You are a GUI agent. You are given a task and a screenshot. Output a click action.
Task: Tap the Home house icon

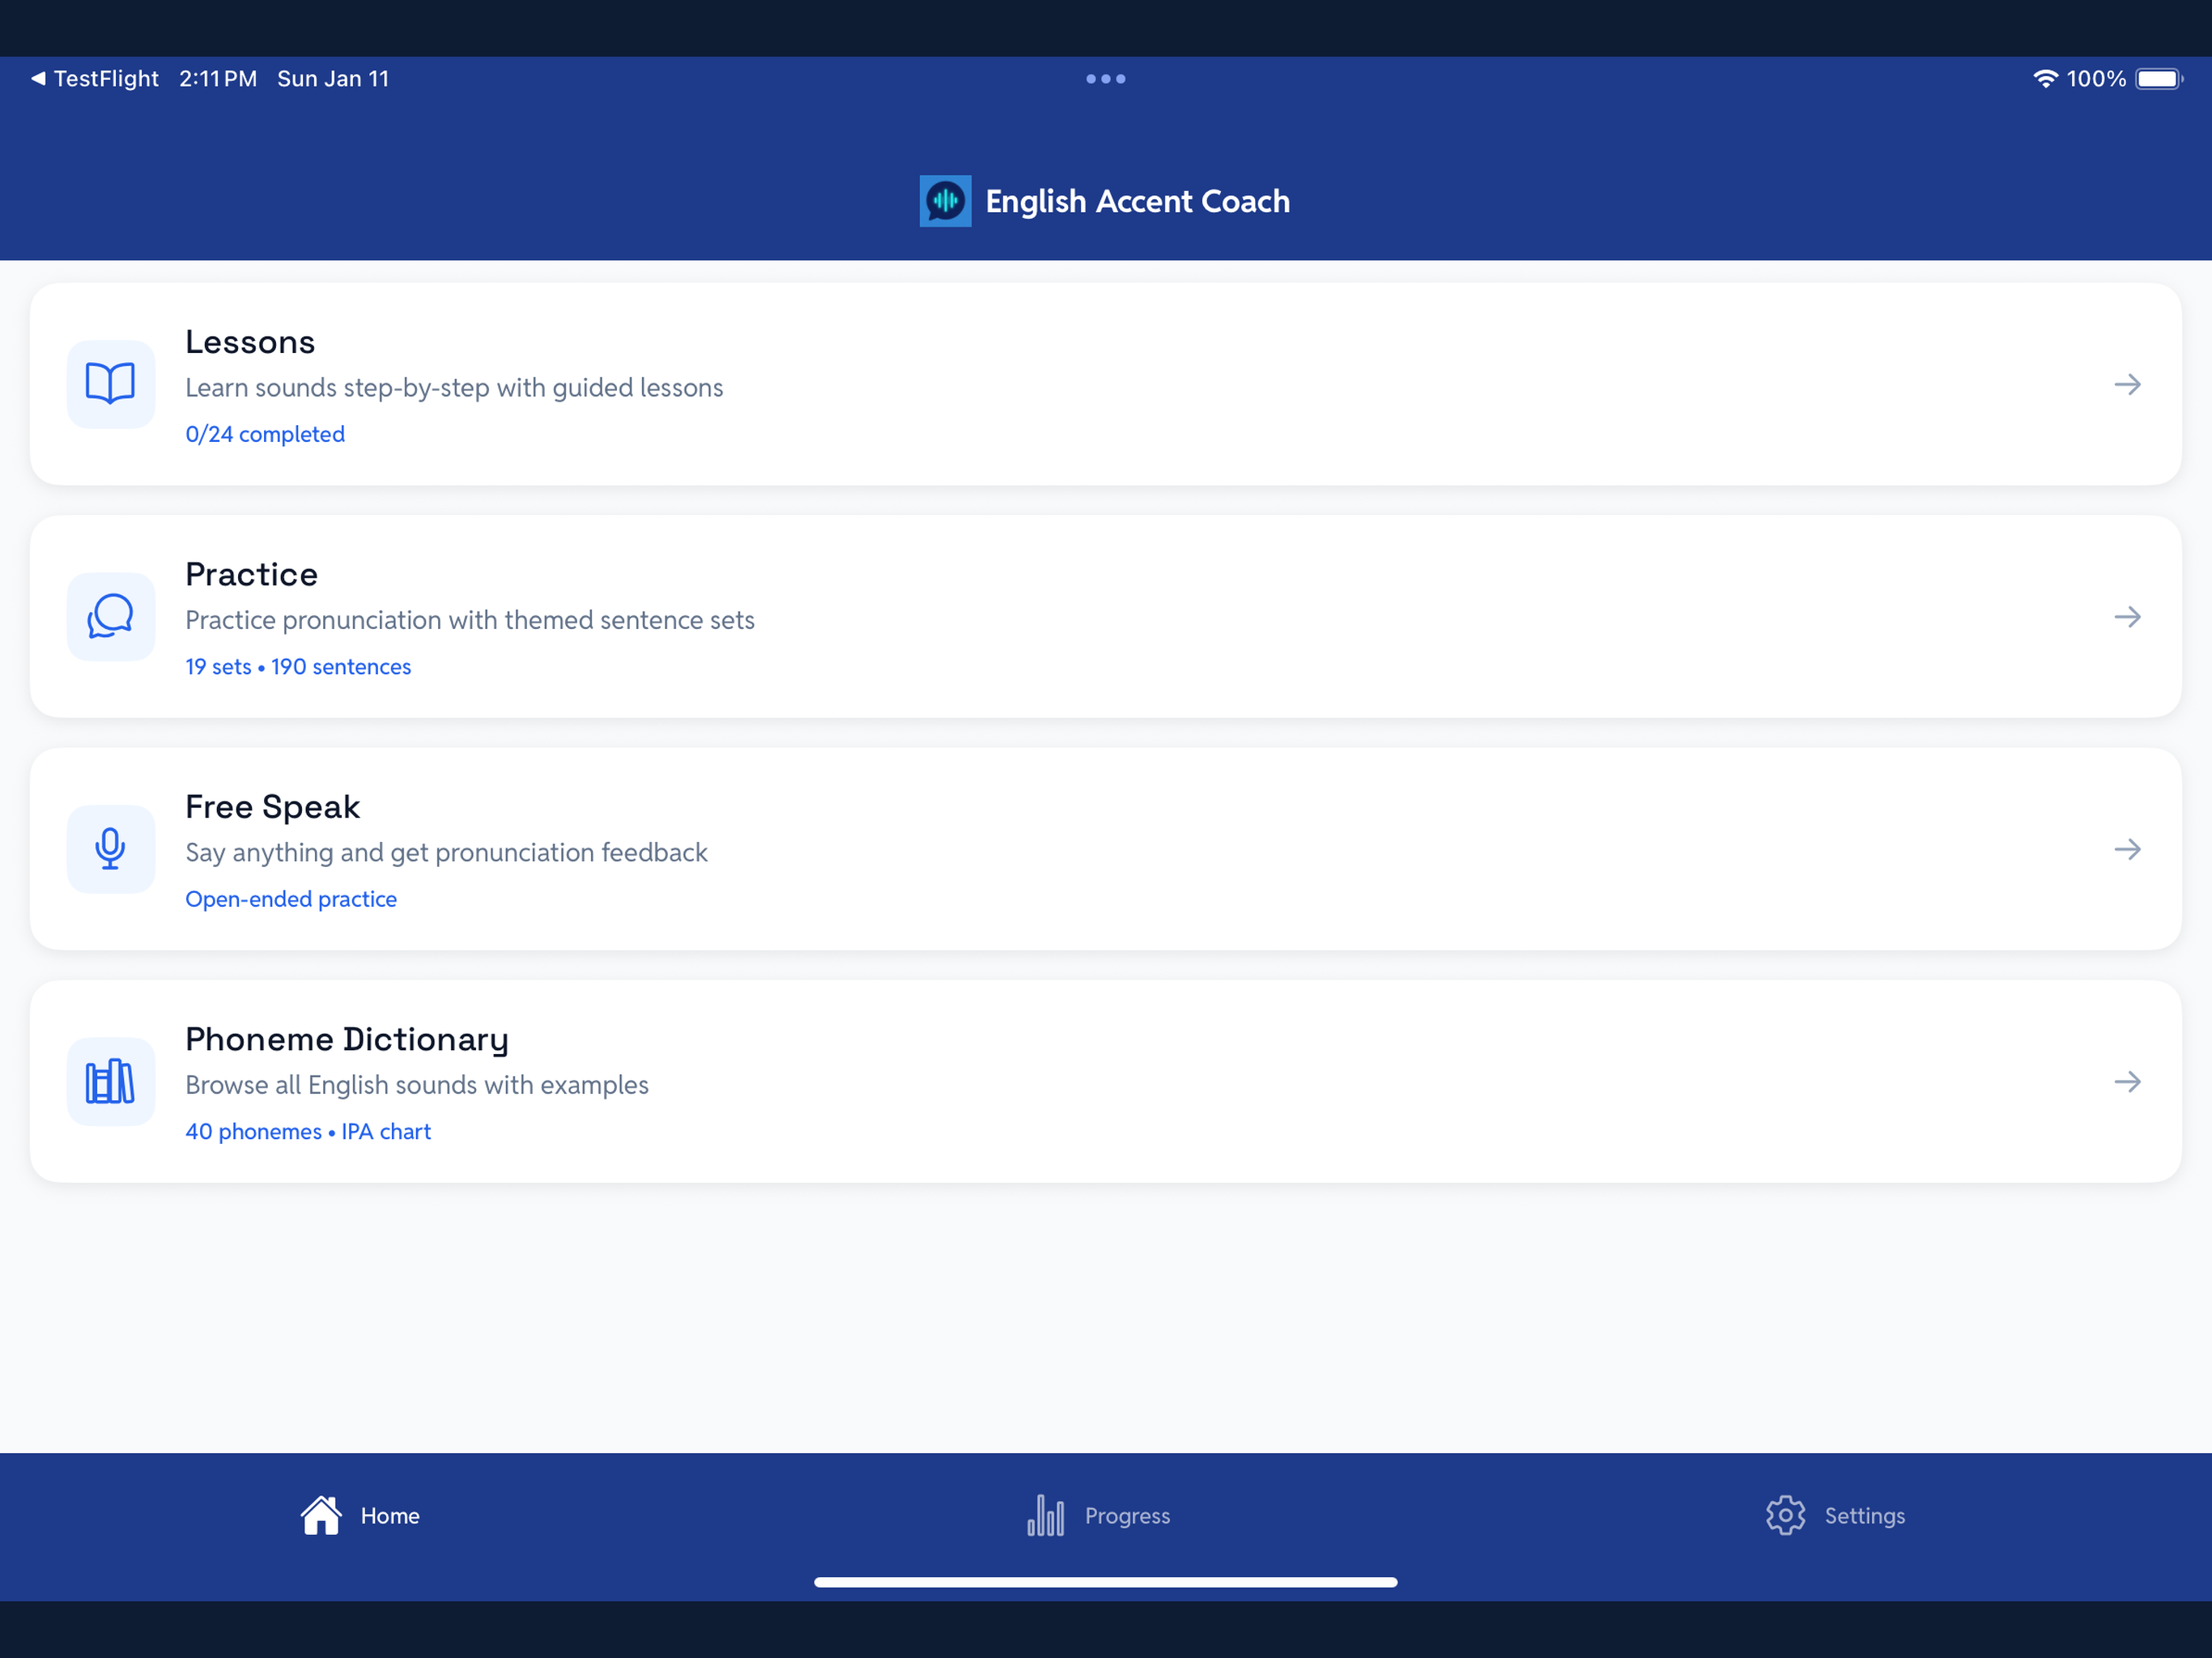click(321, 1515)
